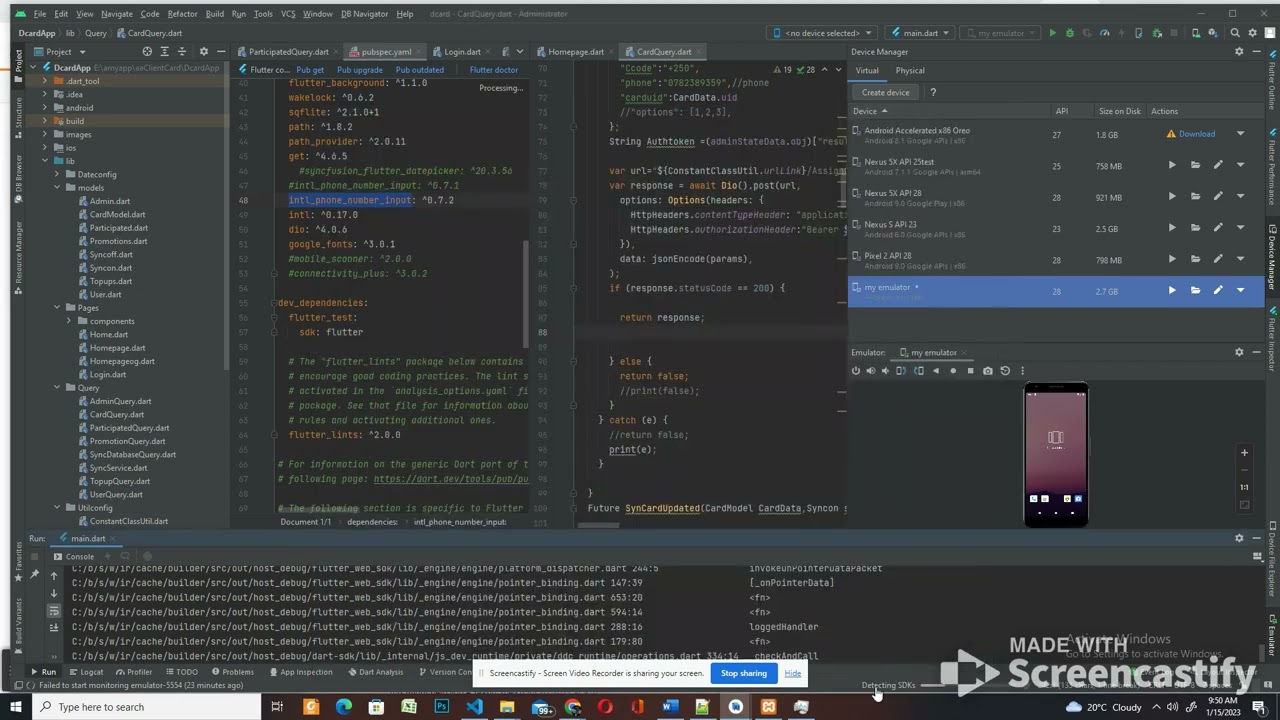
Task: Expand the android folder
Action: [45, 108]
